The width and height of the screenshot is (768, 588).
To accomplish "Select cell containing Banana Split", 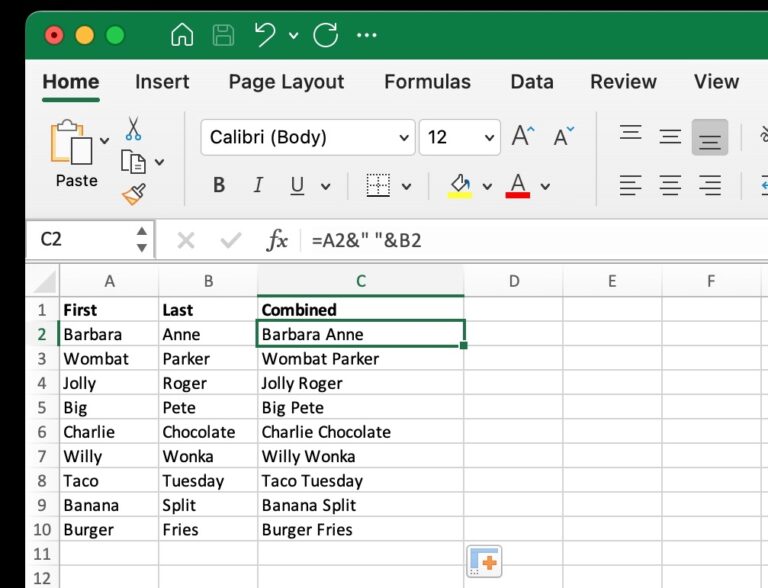I will (360, 505).
